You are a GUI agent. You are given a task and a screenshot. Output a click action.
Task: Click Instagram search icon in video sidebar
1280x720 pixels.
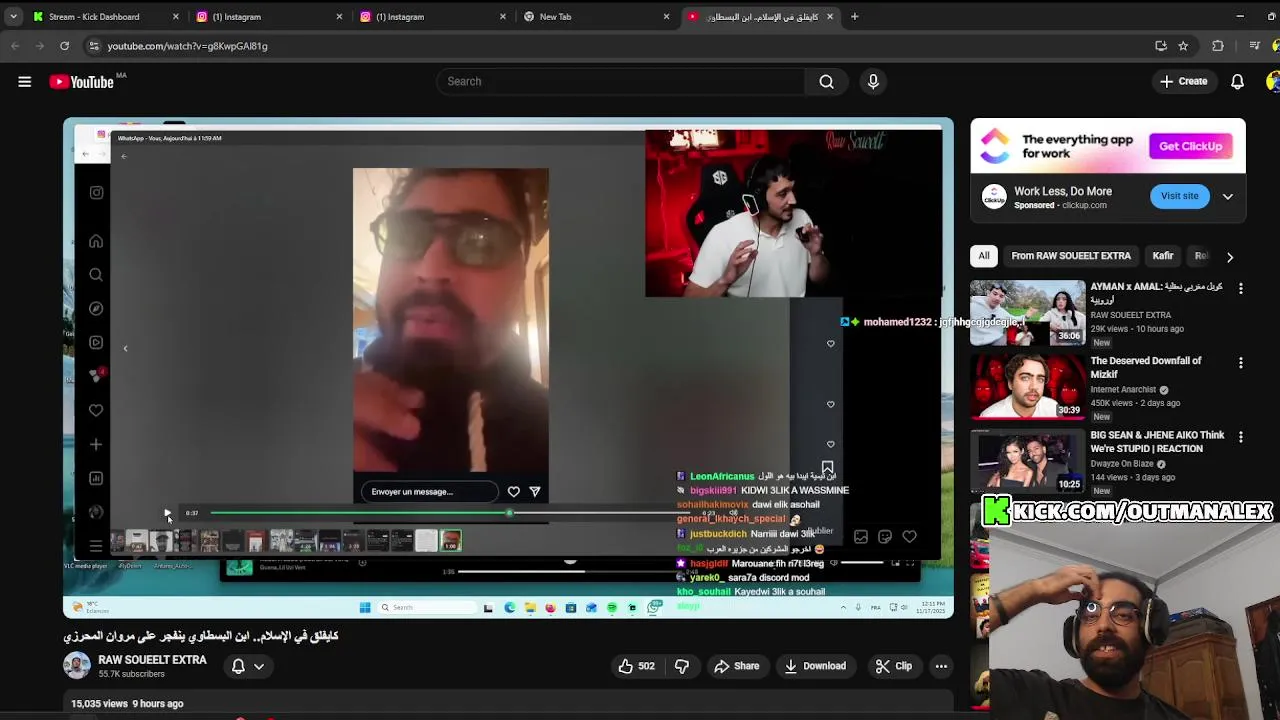pos(96,275)
